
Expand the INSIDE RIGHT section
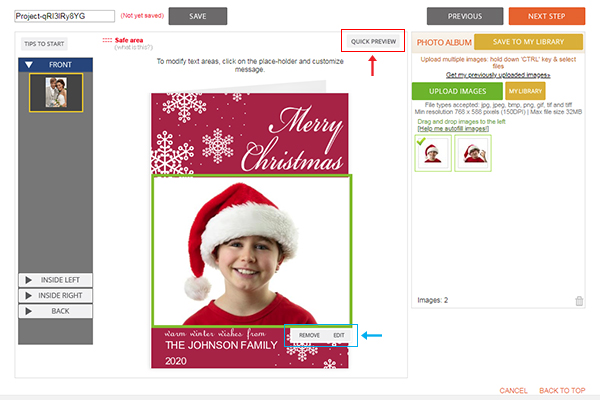coord(55,296)
